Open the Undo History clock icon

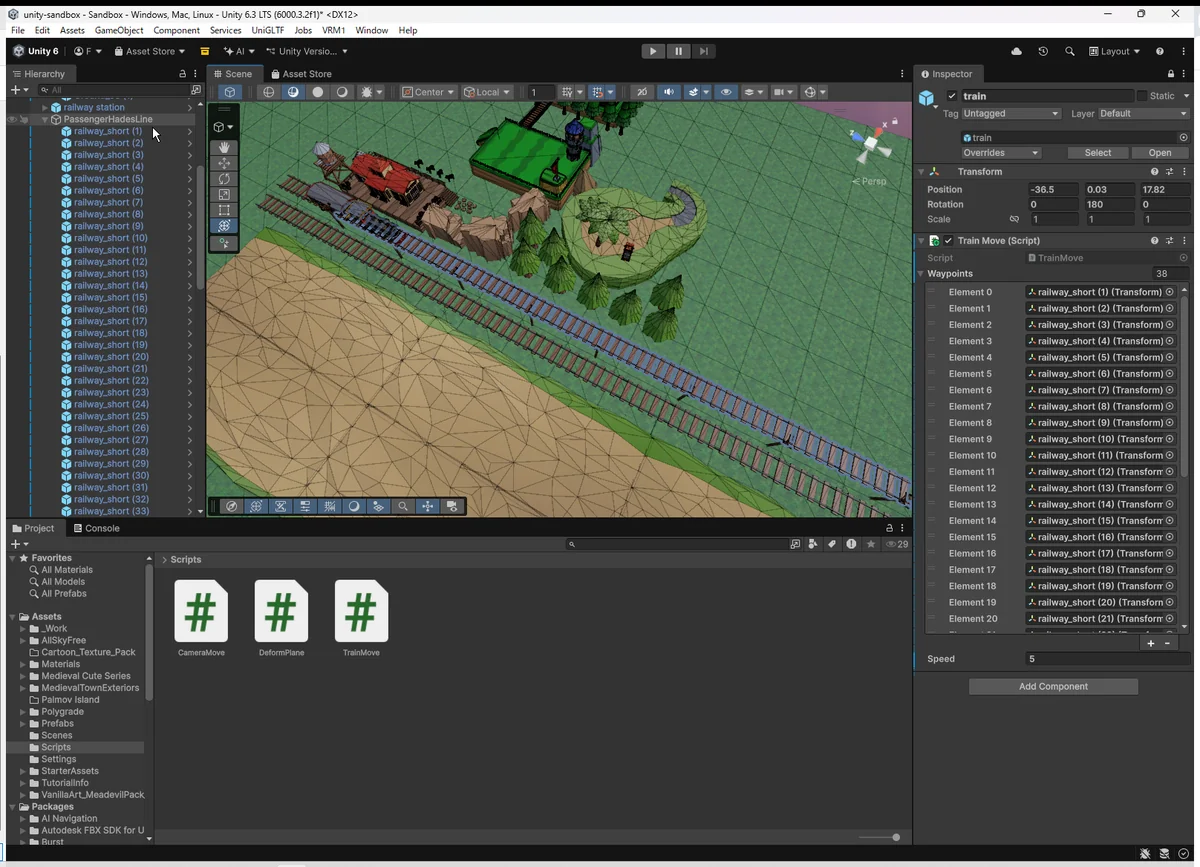click(x=1043, y=51)
